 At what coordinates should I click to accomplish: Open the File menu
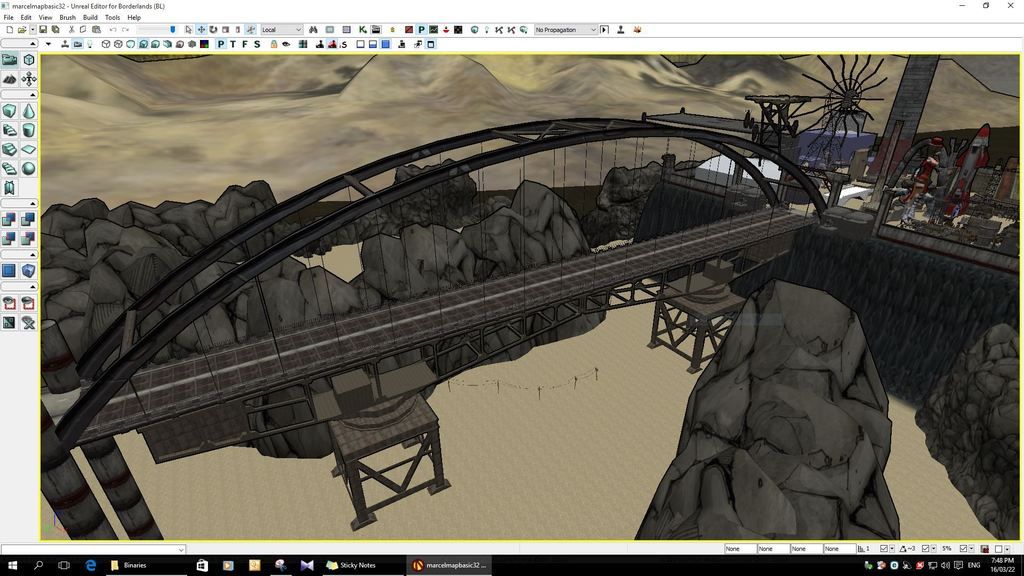point(8,18)
